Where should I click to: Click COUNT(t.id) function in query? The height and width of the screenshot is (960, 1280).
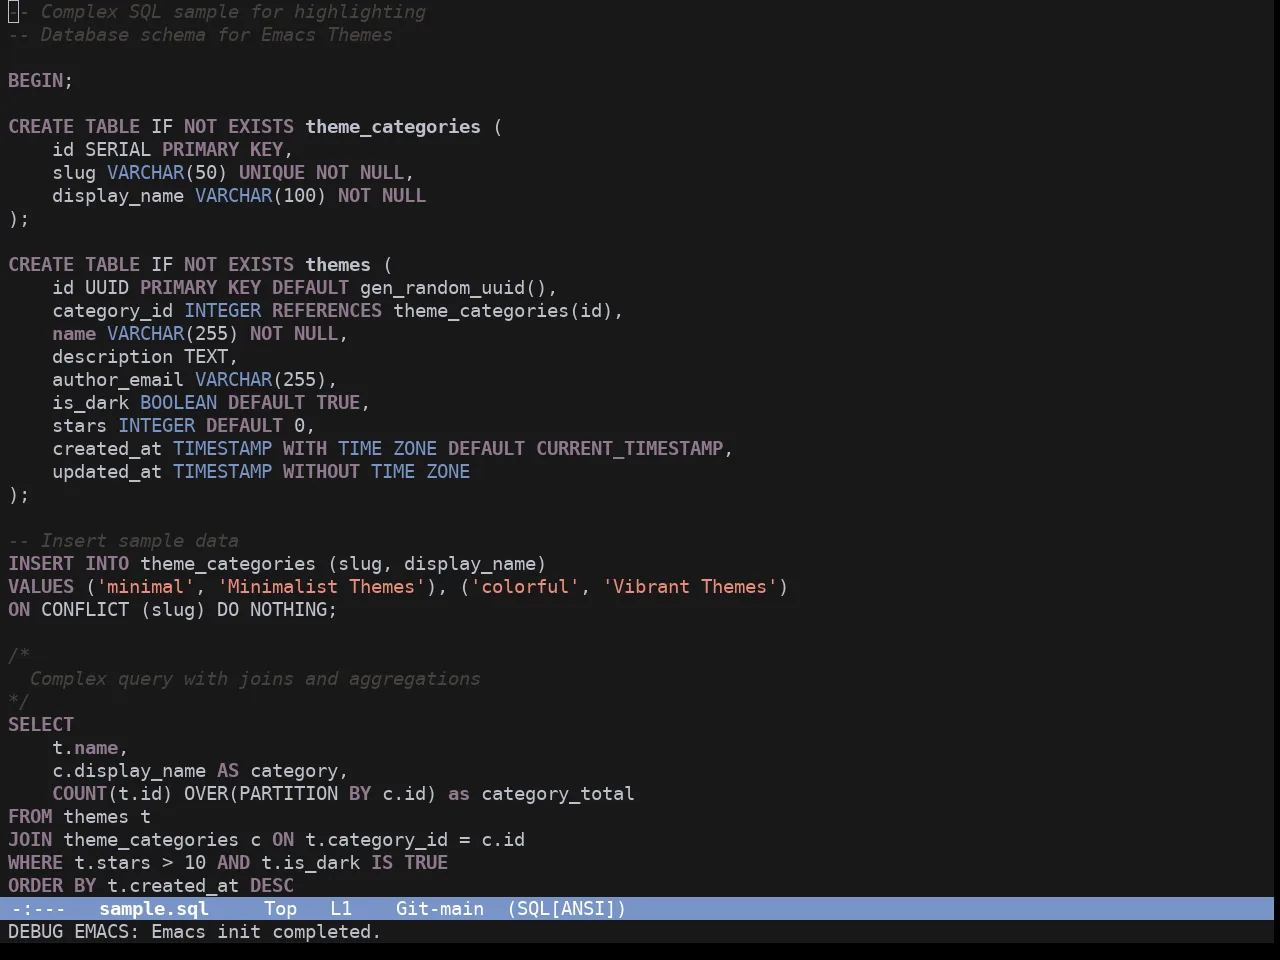[112, 794]
